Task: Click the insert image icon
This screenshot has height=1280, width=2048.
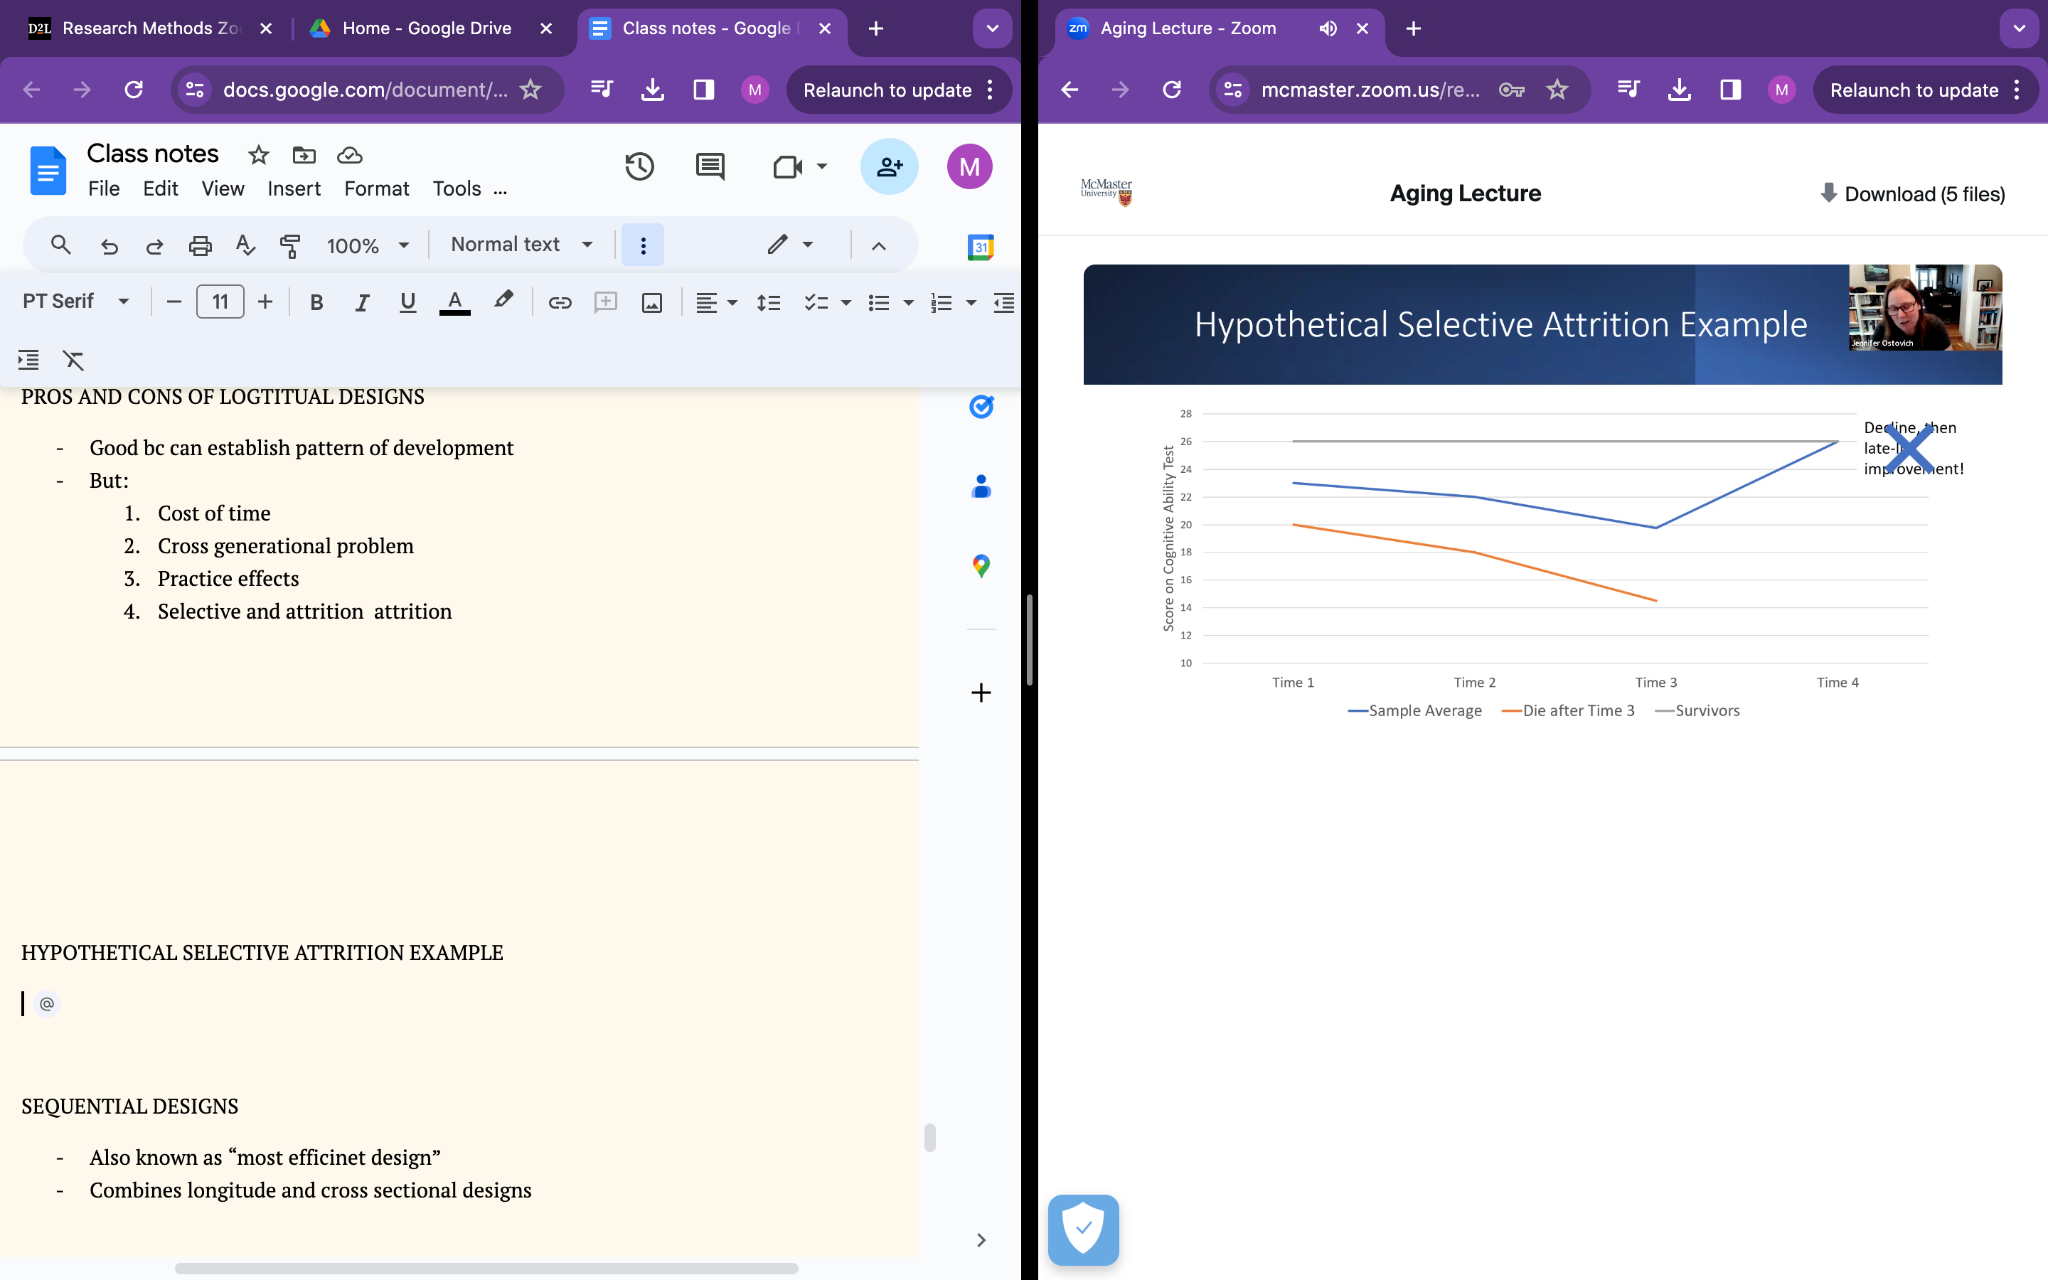Action: [x=651, y=302]
